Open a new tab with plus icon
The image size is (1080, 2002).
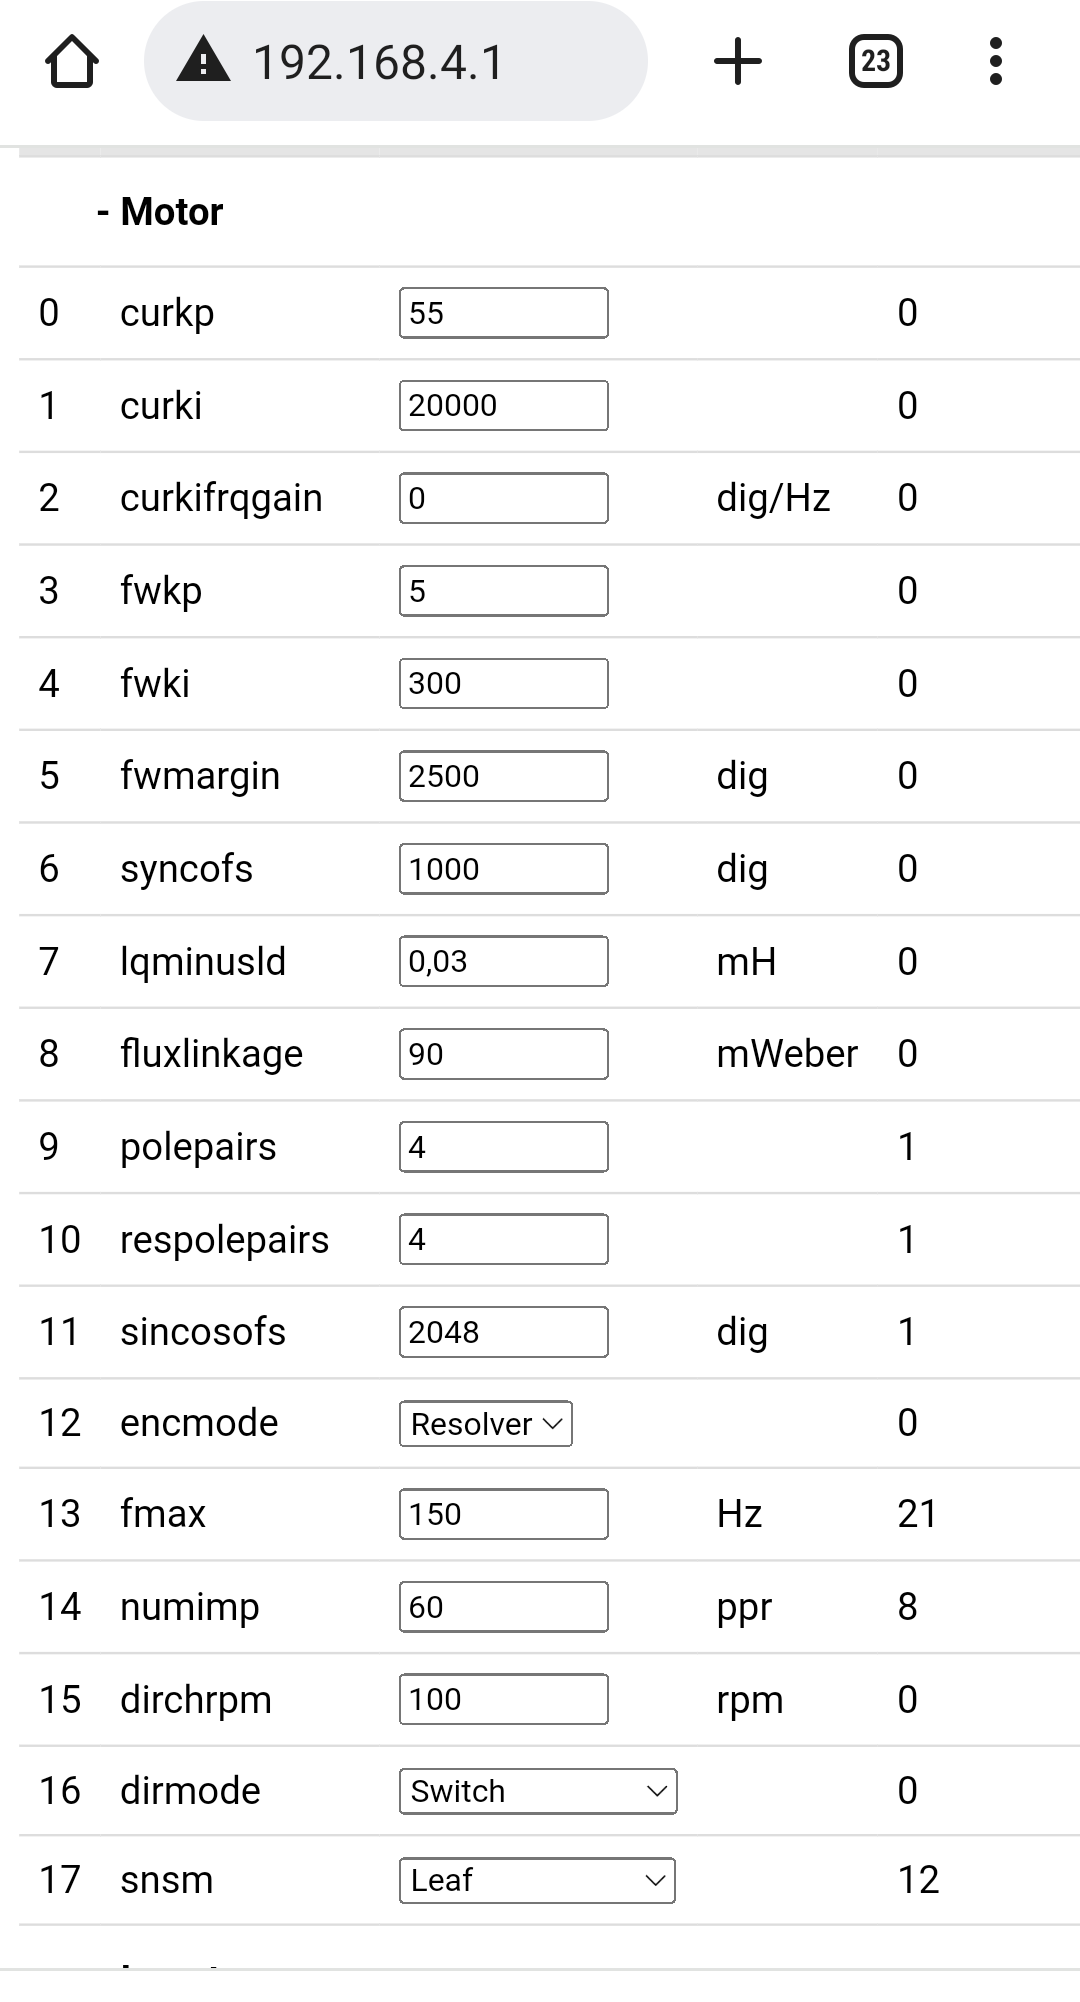tap(738, 62)
